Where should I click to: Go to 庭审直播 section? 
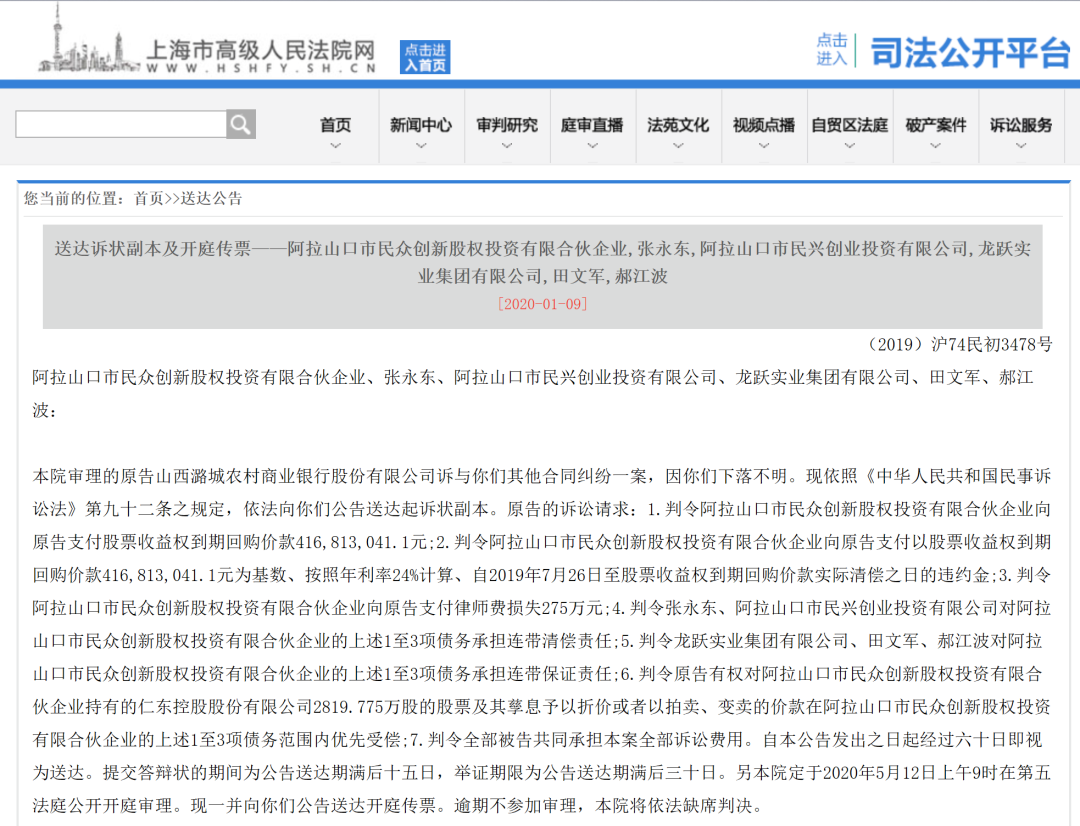[591, 125]
